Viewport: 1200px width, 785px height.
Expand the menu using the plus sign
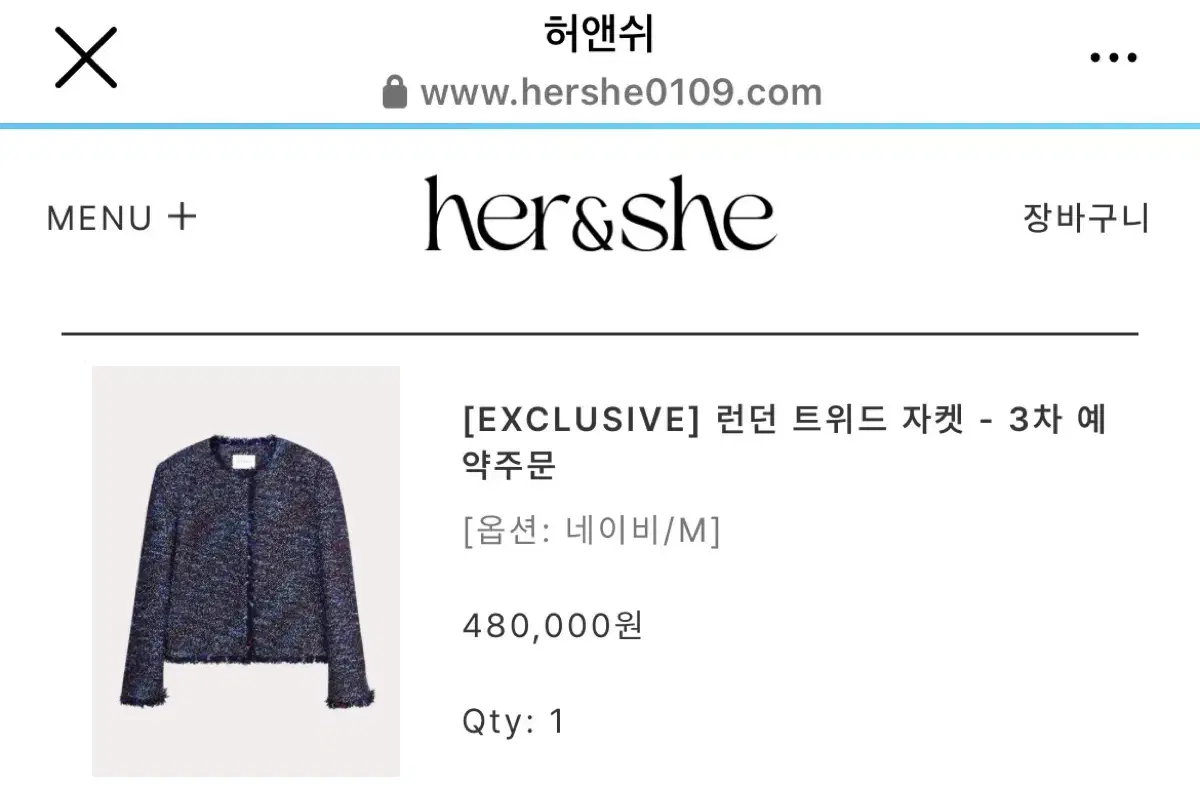[x=181, y=216]
